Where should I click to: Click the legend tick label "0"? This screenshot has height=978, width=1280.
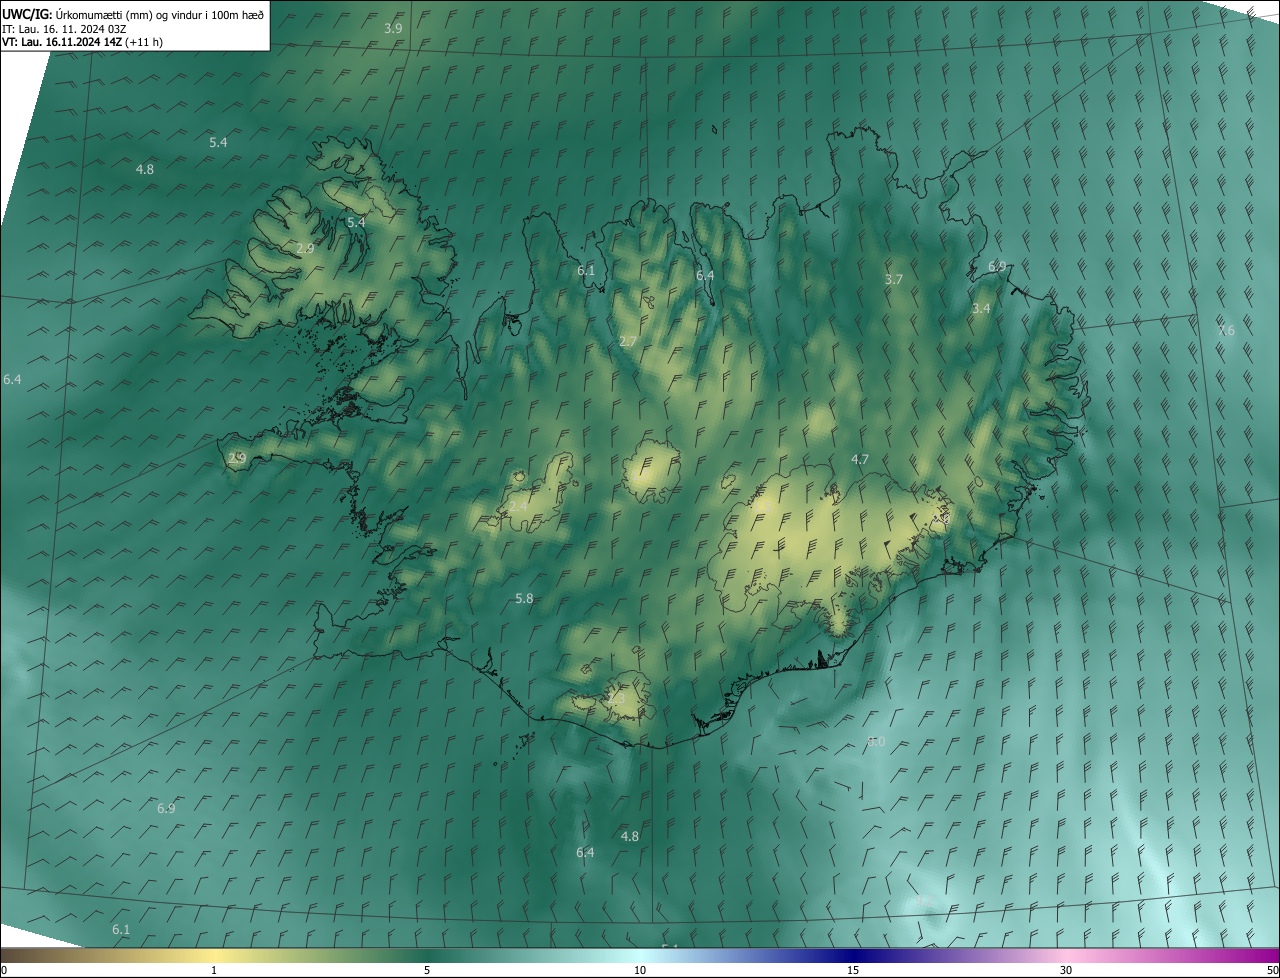[x=3, y=970]
